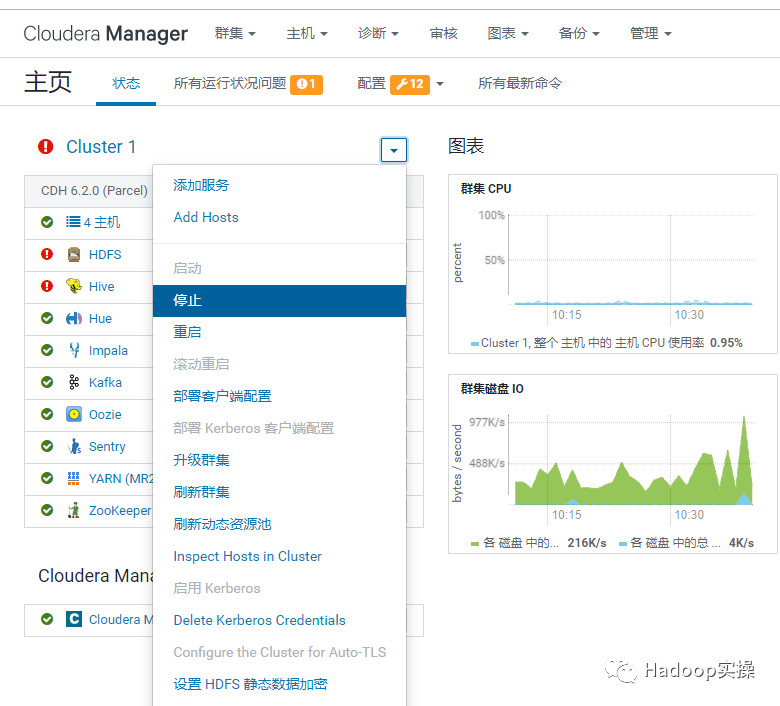Viewport: 780px width, 706px height.
Task: Click the 群集磁盘 IO chart title
Action: coord(492,389)
